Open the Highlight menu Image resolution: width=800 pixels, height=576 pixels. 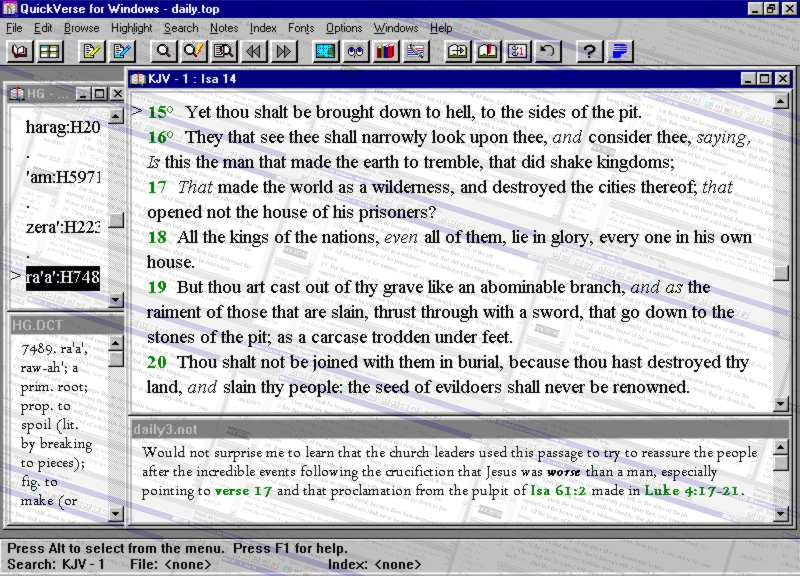click(132, 28)
